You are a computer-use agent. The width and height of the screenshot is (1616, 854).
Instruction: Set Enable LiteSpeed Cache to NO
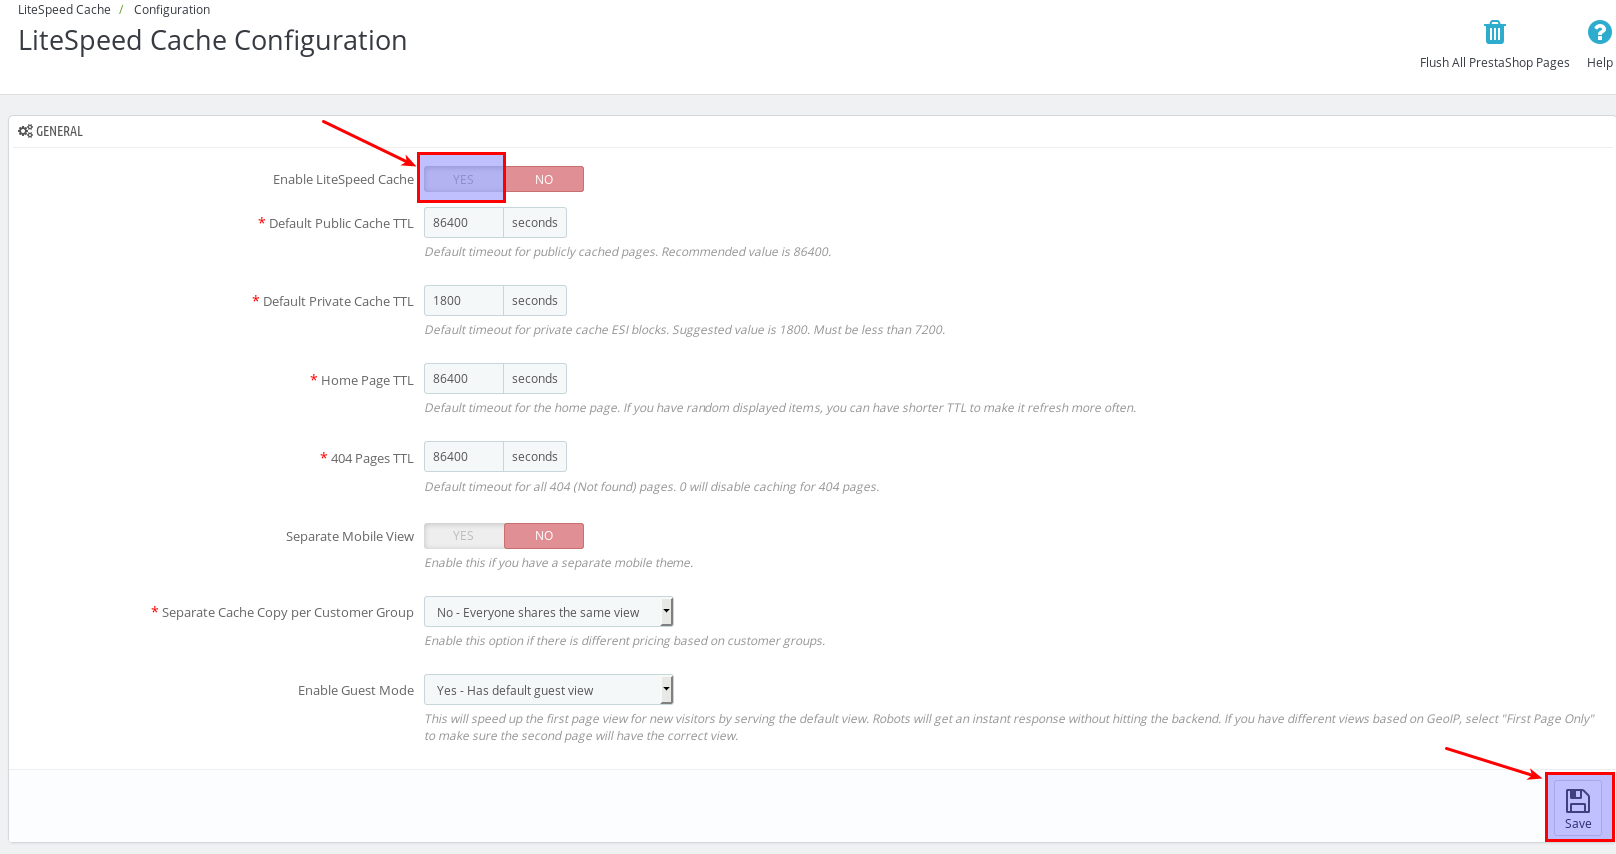pos(543,180)
